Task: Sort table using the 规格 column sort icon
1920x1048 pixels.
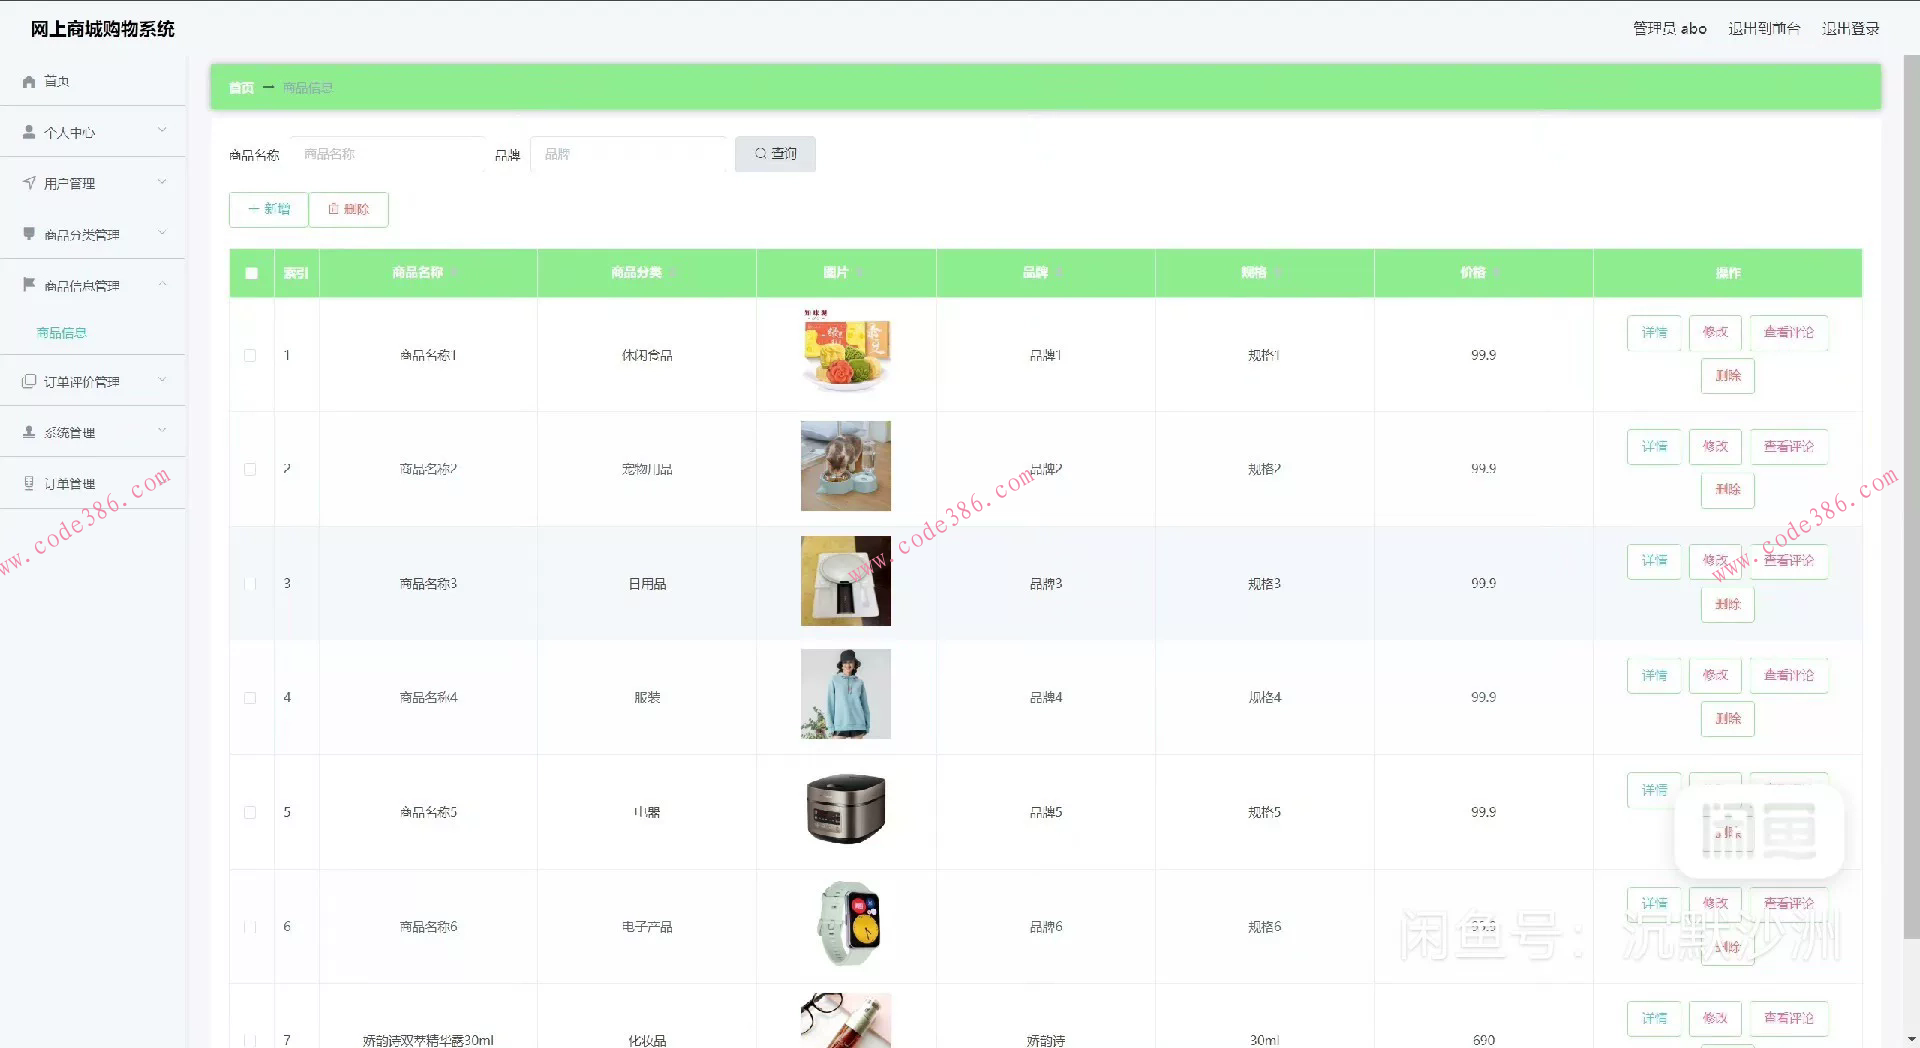Action: pos(1277,272)
